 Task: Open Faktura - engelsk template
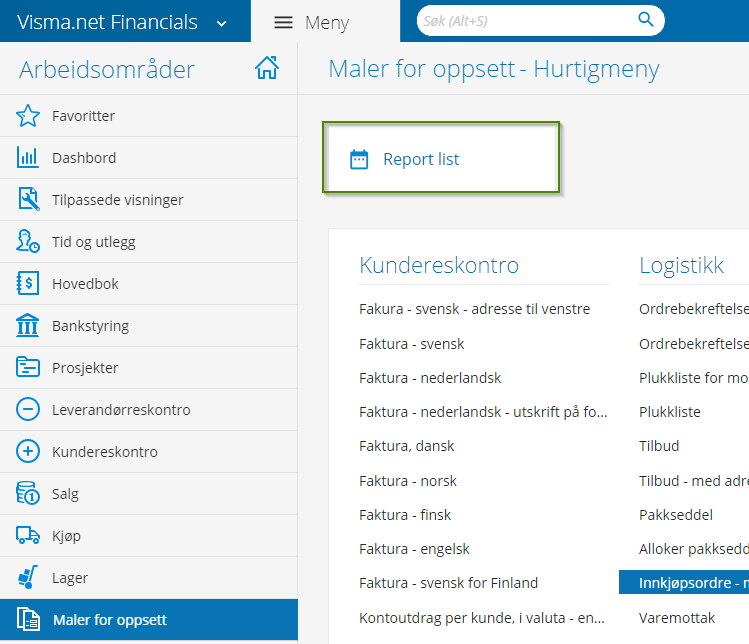pos(414,548)
